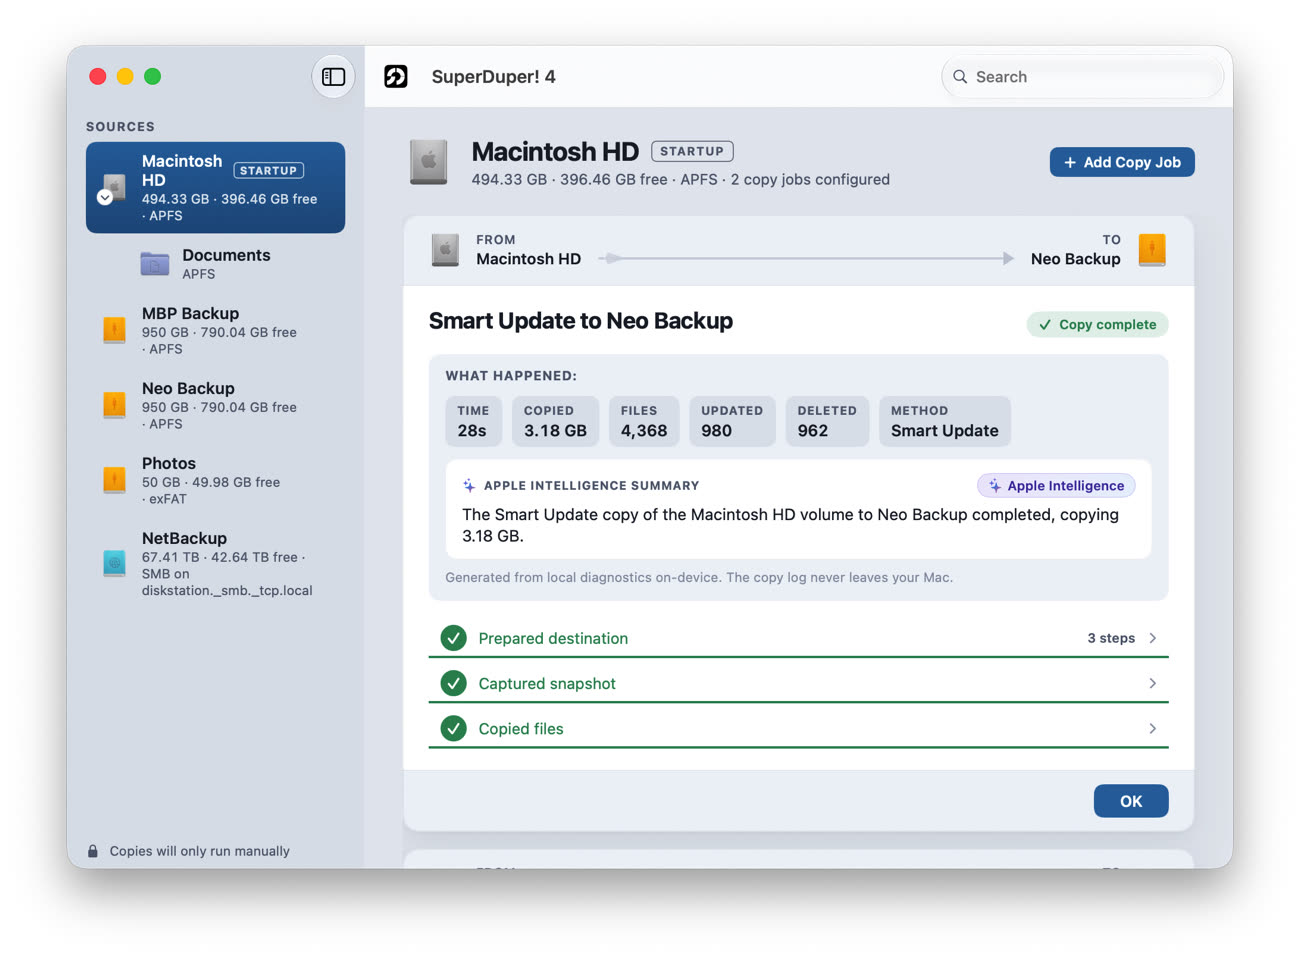Image resolution: width=1300 pixels, height=957 pixels.
Task: Click the MBP Backup orange drive icon
Action: coord(114,330)
